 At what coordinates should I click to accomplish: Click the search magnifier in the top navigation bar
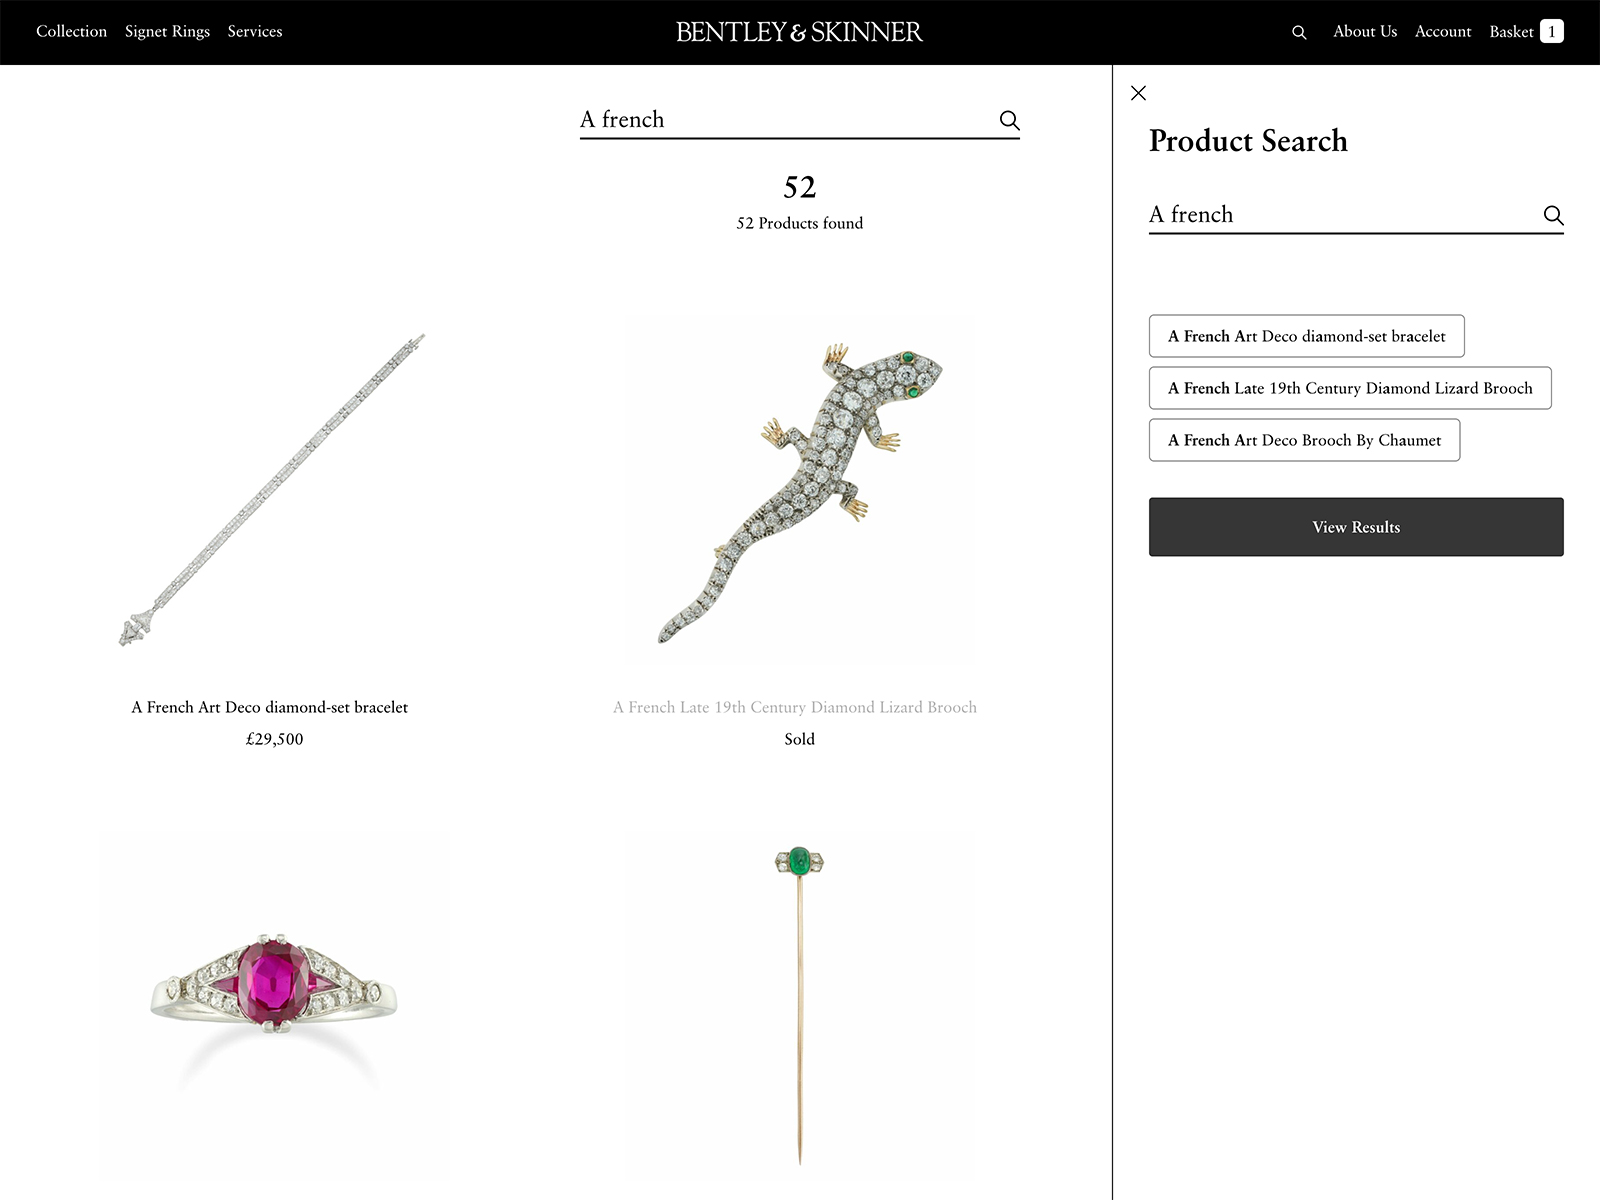point(1298,32)
